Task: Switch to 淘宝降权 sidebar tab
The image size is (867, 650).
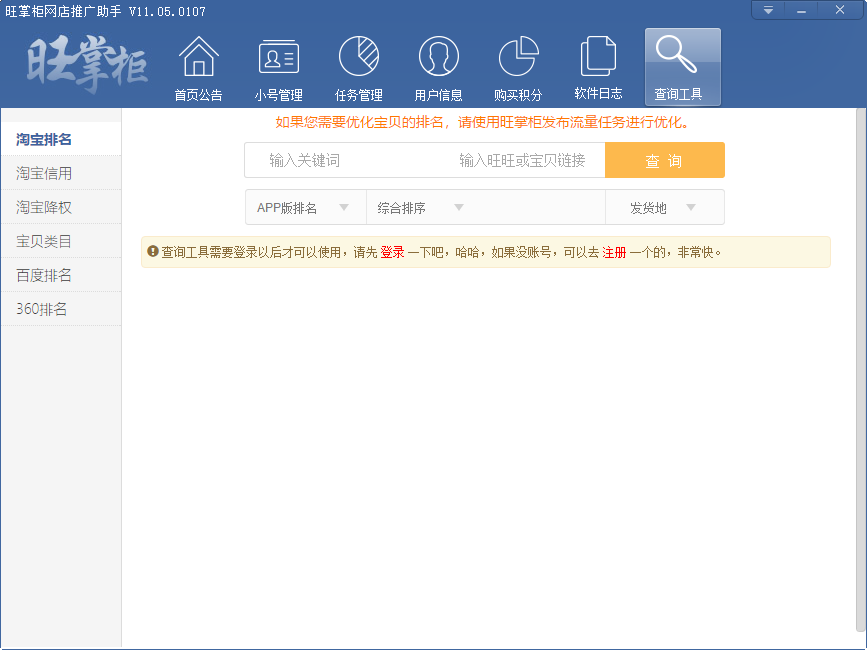Action: coord(61,207)
